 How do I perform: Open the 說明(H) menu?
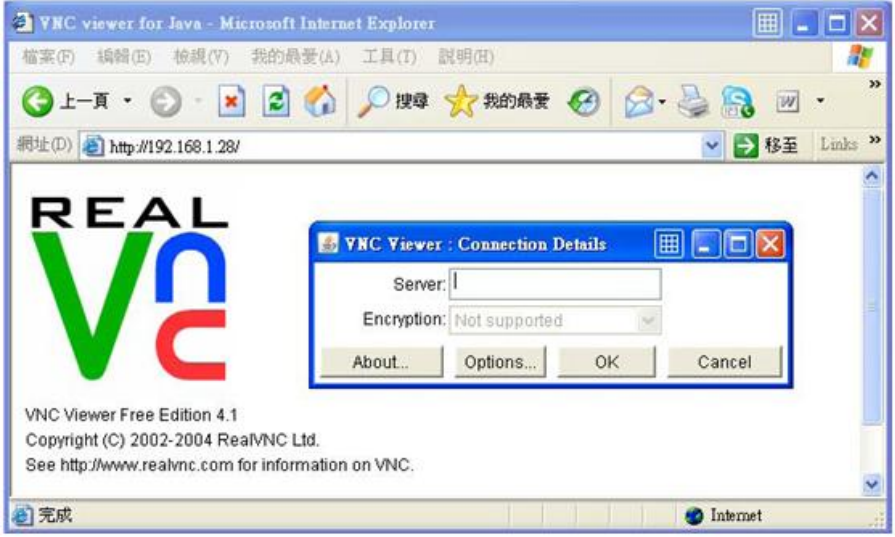pyautogui.click(x=466, y=57)
